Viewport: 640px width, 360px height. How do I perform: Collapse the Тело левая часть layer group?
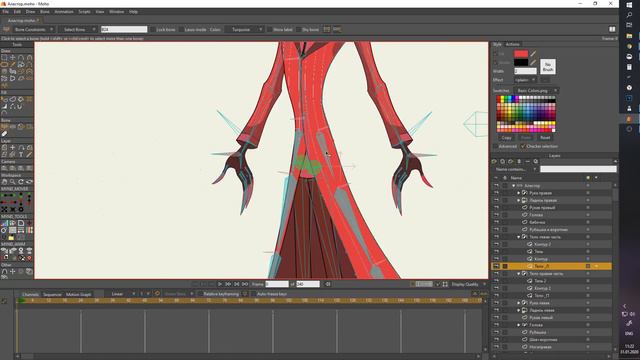point(519,237)
